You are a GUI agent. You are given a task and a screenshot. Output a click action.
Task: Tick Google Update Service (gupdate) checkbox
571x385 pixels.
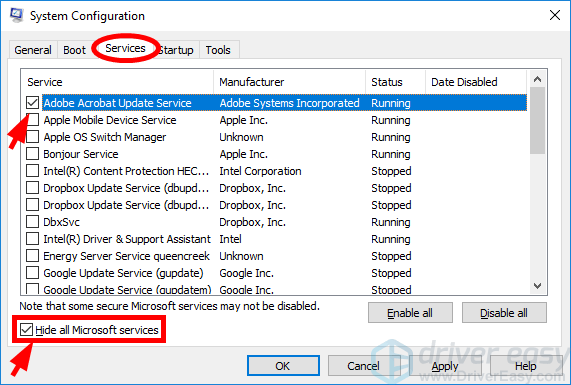pyautogui.click(x=32, y=273)
